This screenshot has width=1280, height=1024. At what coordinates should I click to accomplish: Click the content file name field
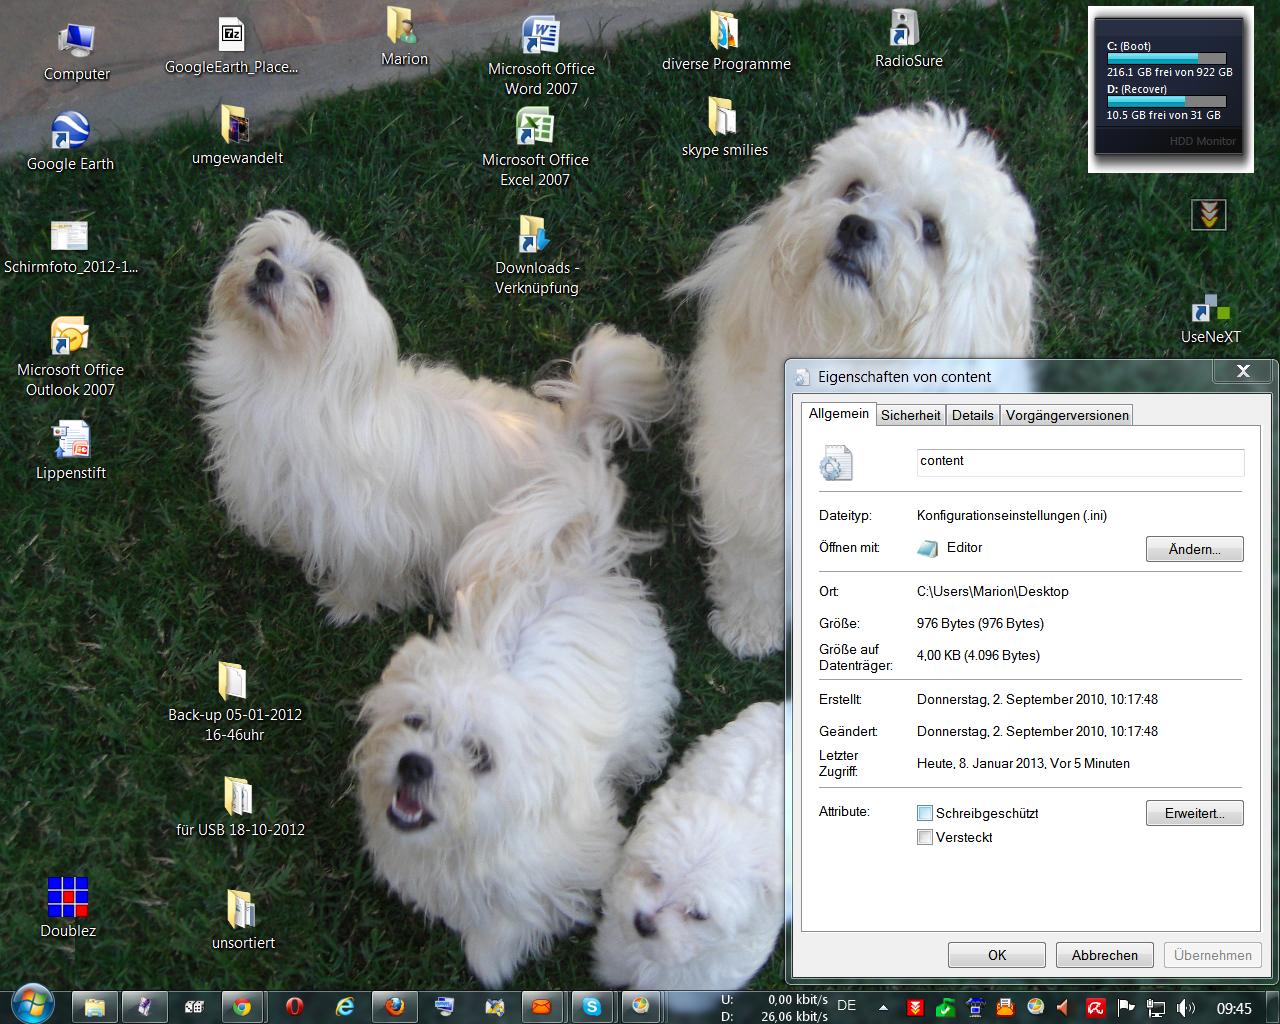pyautogui.click(x=1080, y=461)
